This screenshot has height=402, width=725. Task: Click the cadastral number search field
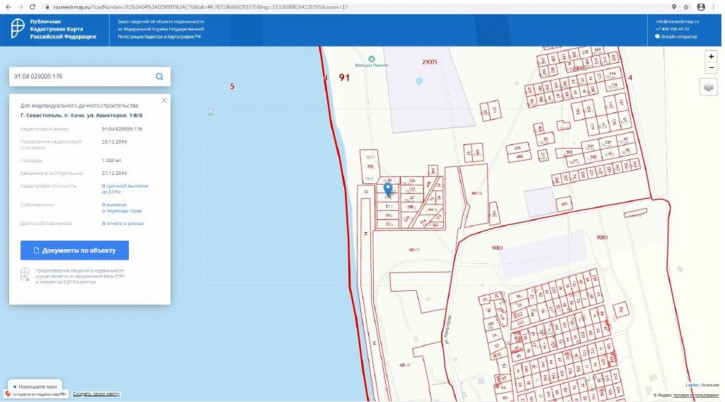[80, 76]
